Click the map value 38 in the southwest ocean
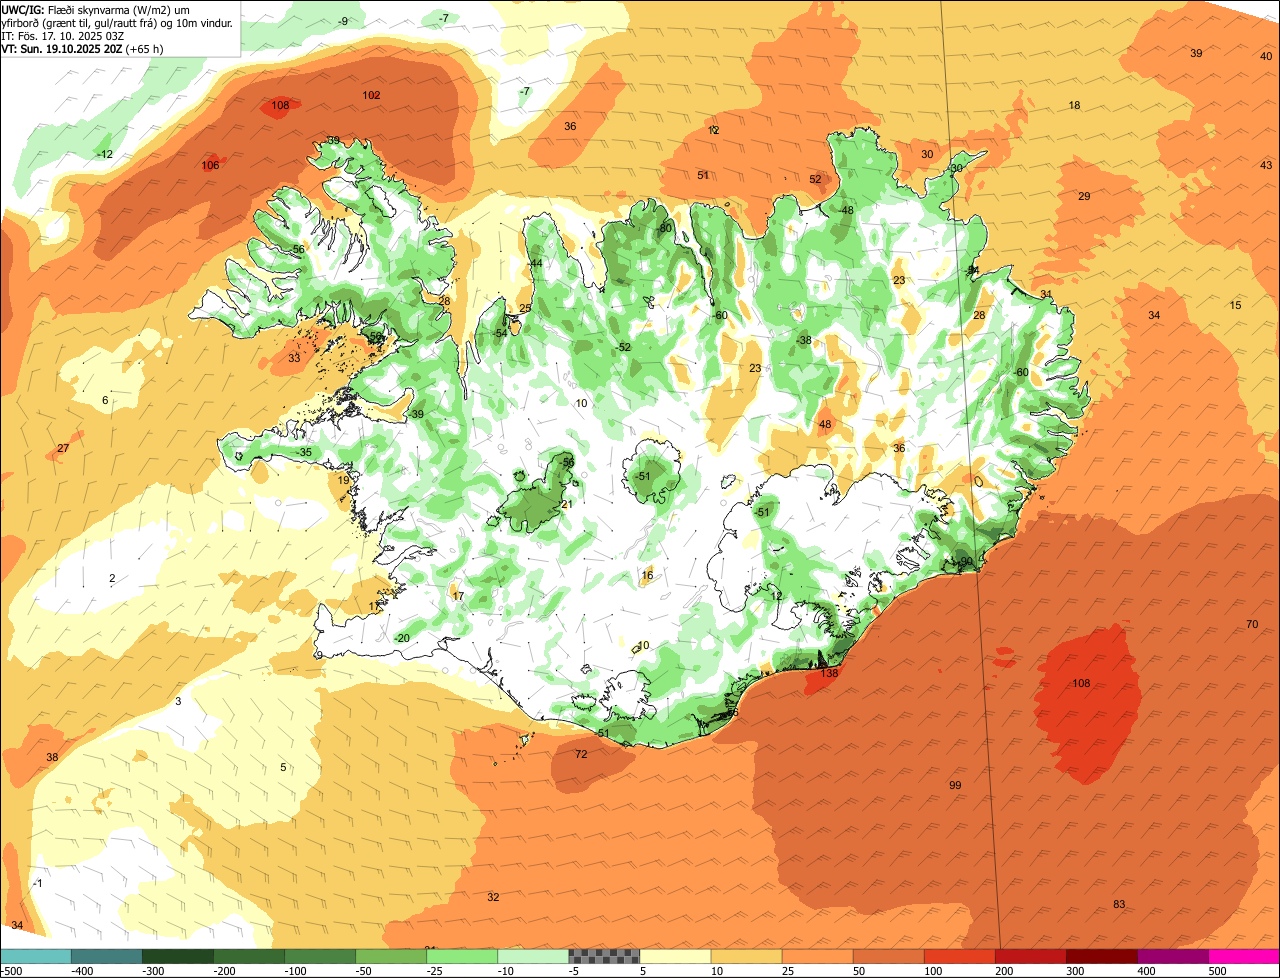This screenshot has height=978, width=1280. [x=52, y=757]
